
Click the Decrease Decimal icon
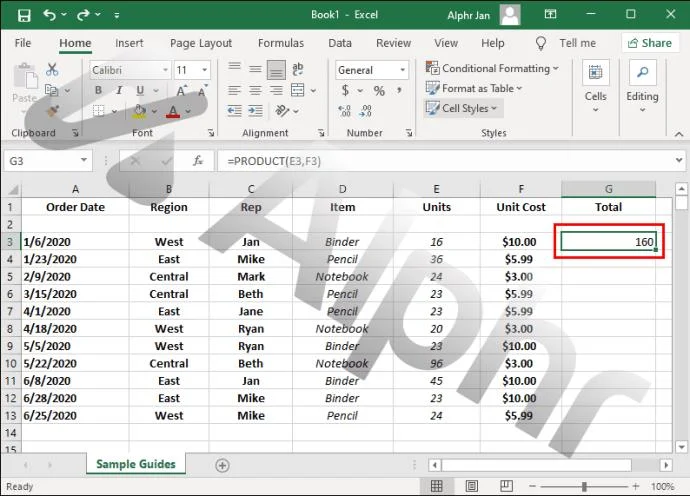point(366,110)
